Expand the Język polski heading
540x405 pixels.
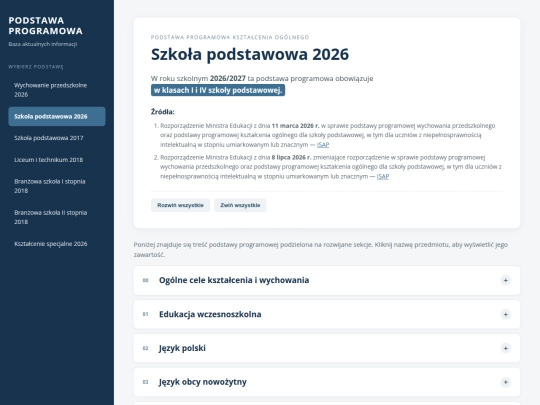pos(182,348)
